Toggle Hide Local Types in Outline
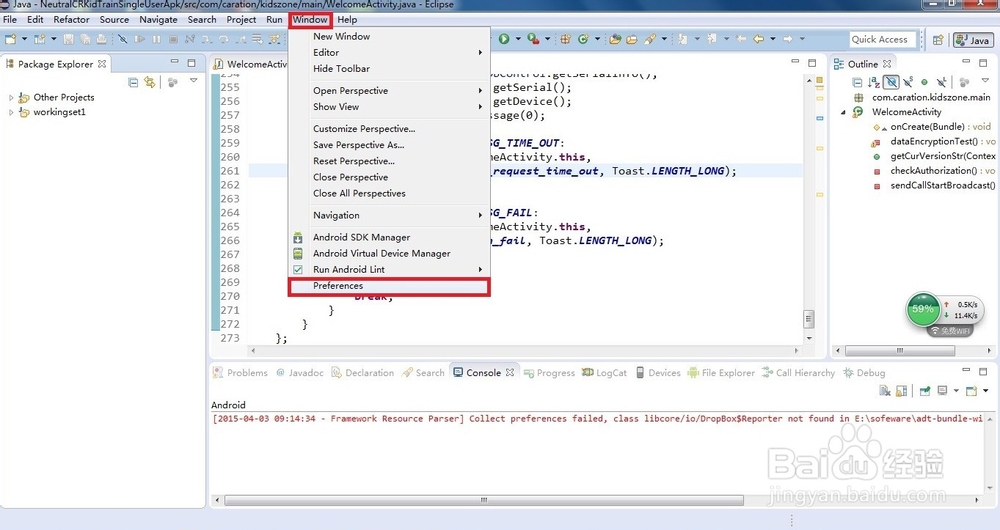1000x530 pixels. (941, 82)
